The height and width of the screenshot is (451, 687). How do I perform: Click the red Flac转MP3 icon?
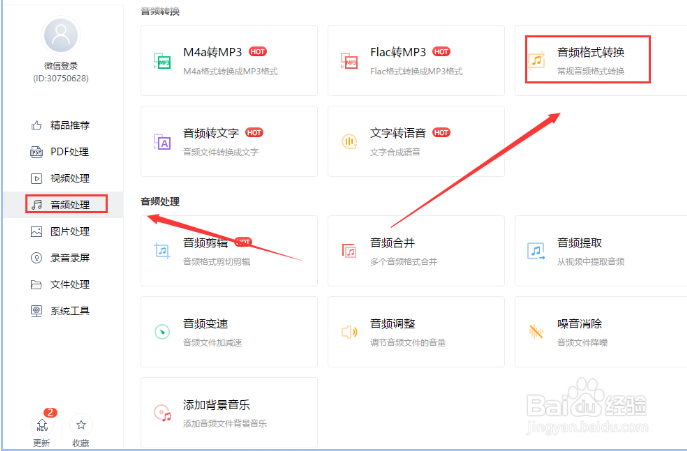click(x=349, y=60)
